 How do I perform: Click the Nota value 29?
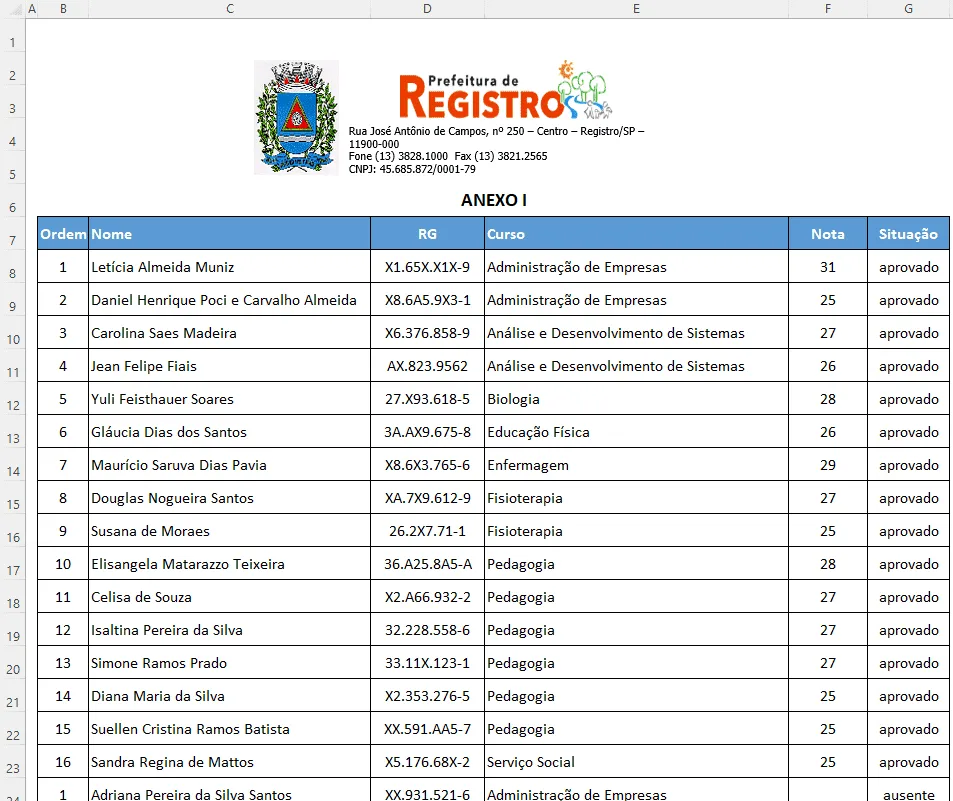tap(828, 465)
